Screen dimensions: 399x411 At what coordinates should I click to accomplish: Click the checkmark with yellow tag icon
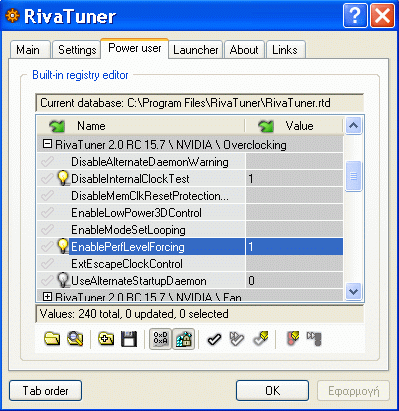(x=261, y=339)
